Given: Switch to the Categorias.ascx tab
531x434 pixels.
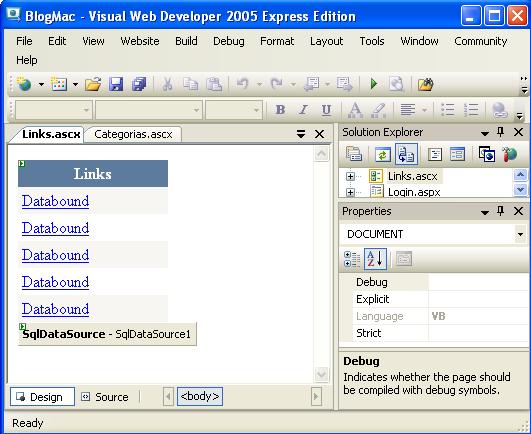Looking at the screenshot, I should (133, 134).
